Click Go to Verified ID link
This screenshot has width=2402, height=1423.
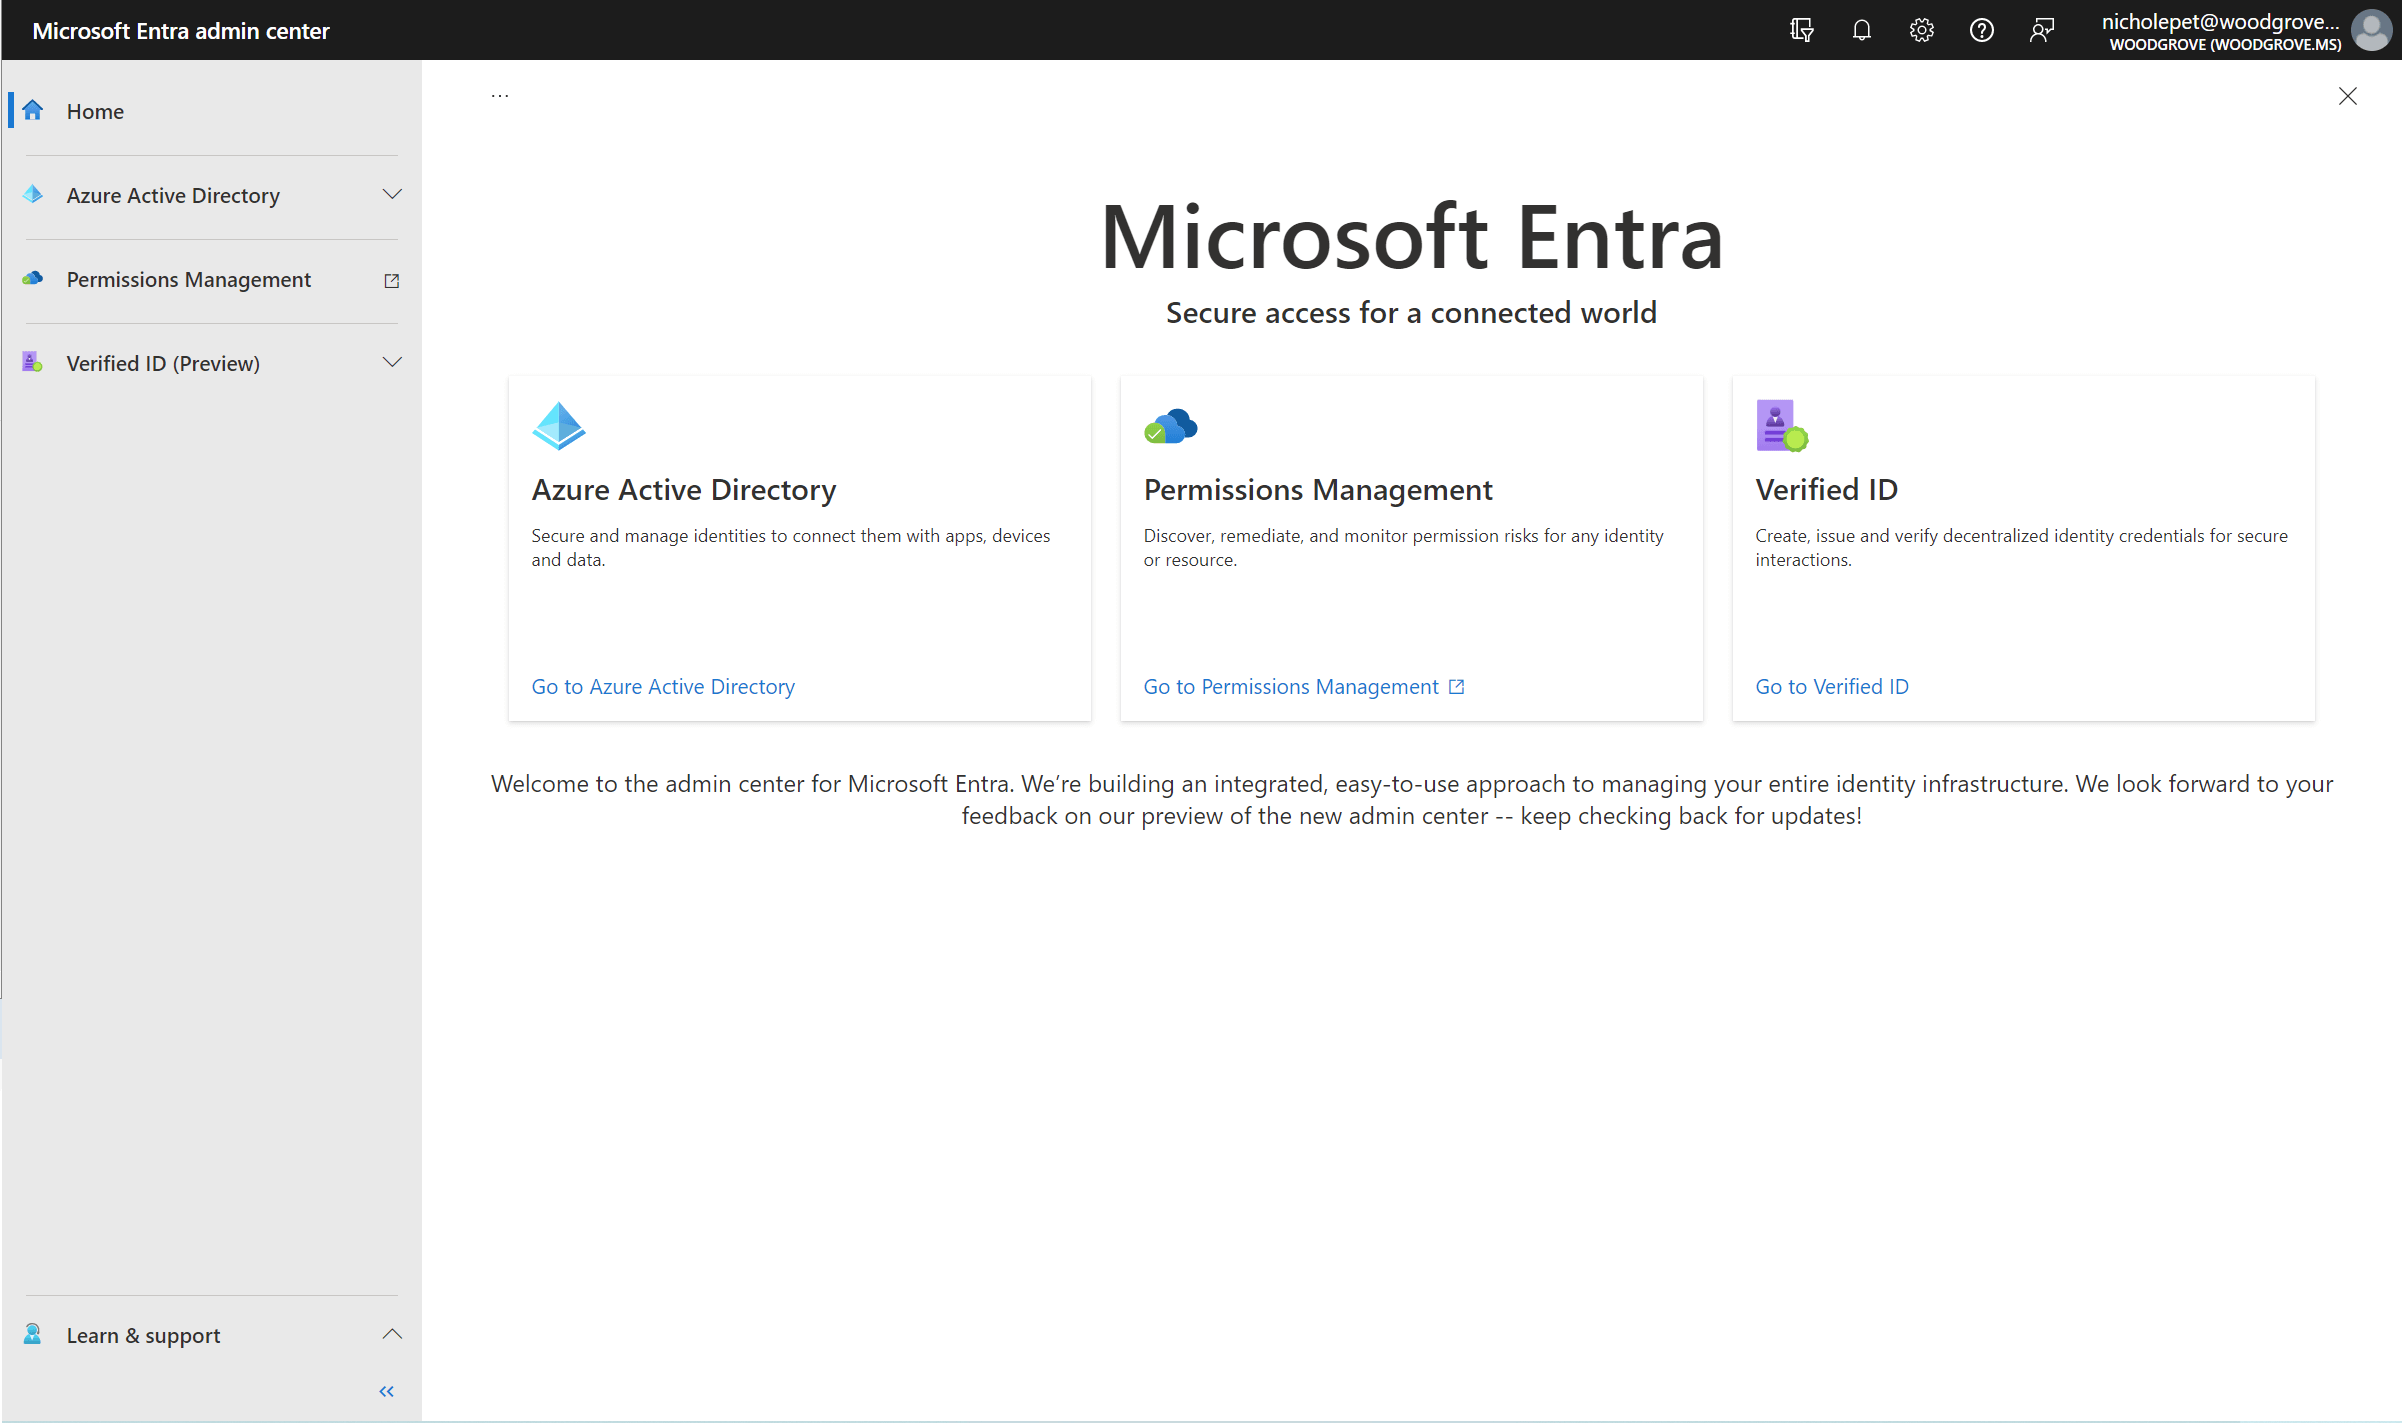1832,686
